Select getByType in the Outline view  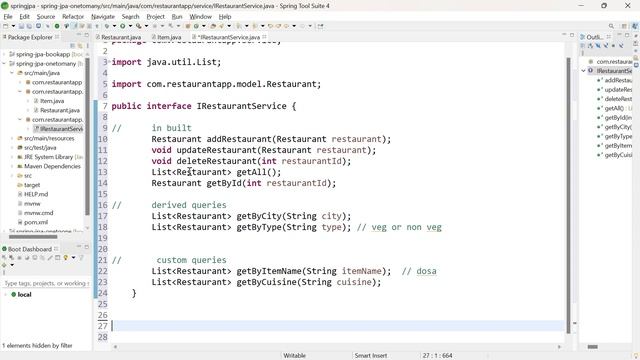(x=614, y=137)
